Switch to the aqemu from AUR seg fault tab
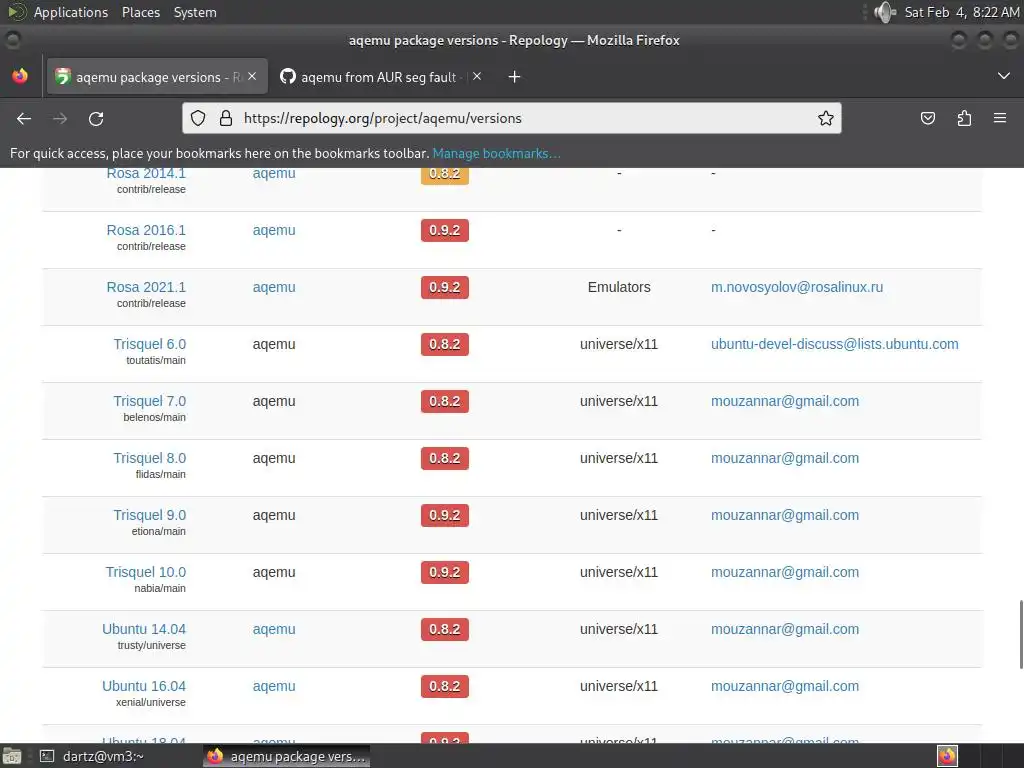 379,77
